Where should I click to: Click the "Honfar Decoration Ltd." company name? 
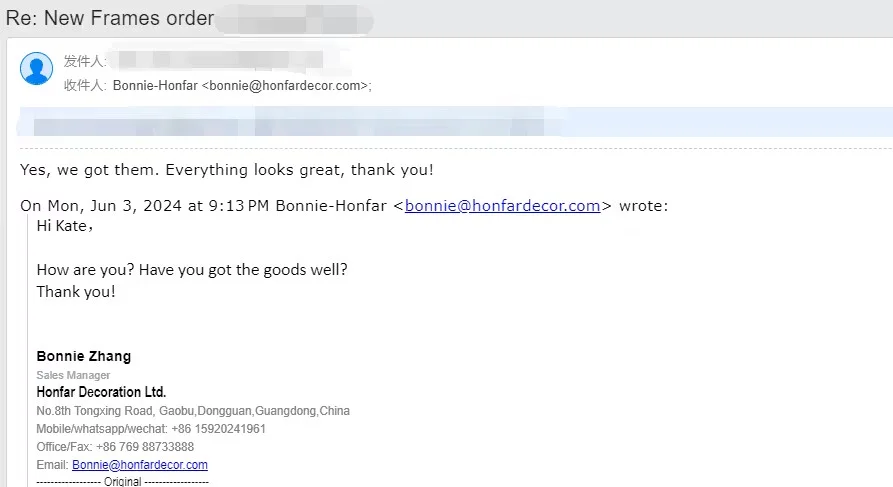tap(101, 392)
